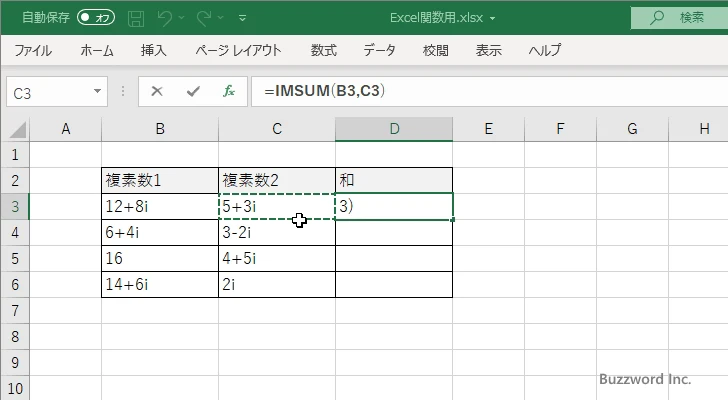The image size is (728, 400).
Task: Click cell containing 6+4i
Action: (x=160, y=232)
